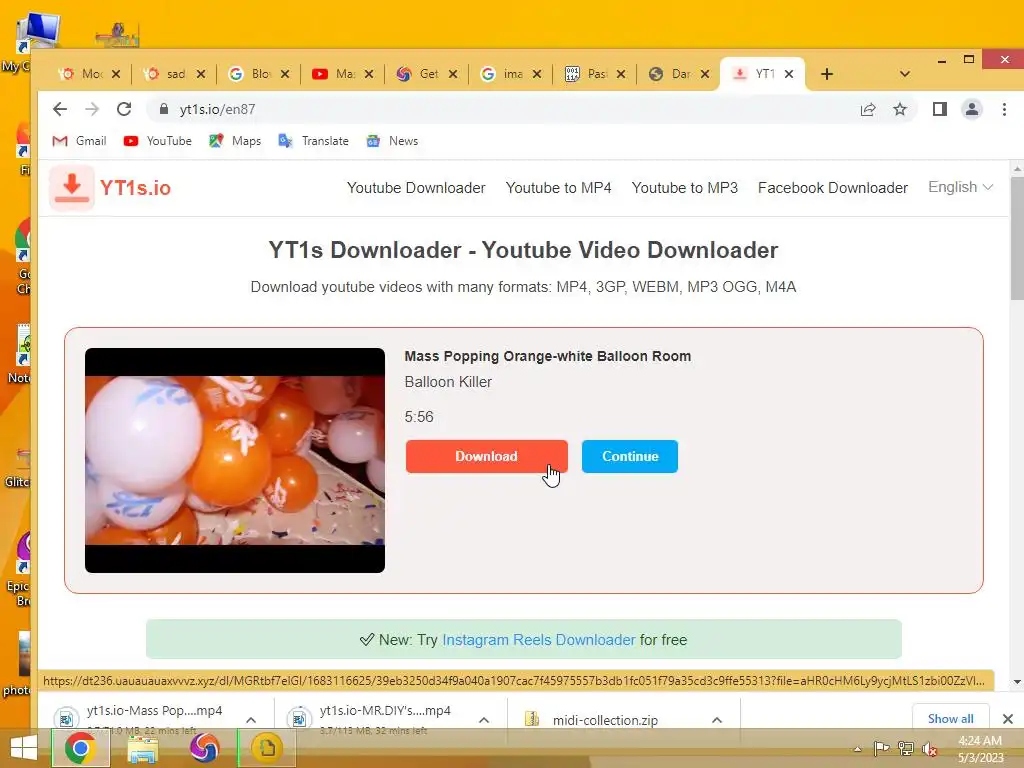Open File Explorer from taskbar

coord(142,748)
